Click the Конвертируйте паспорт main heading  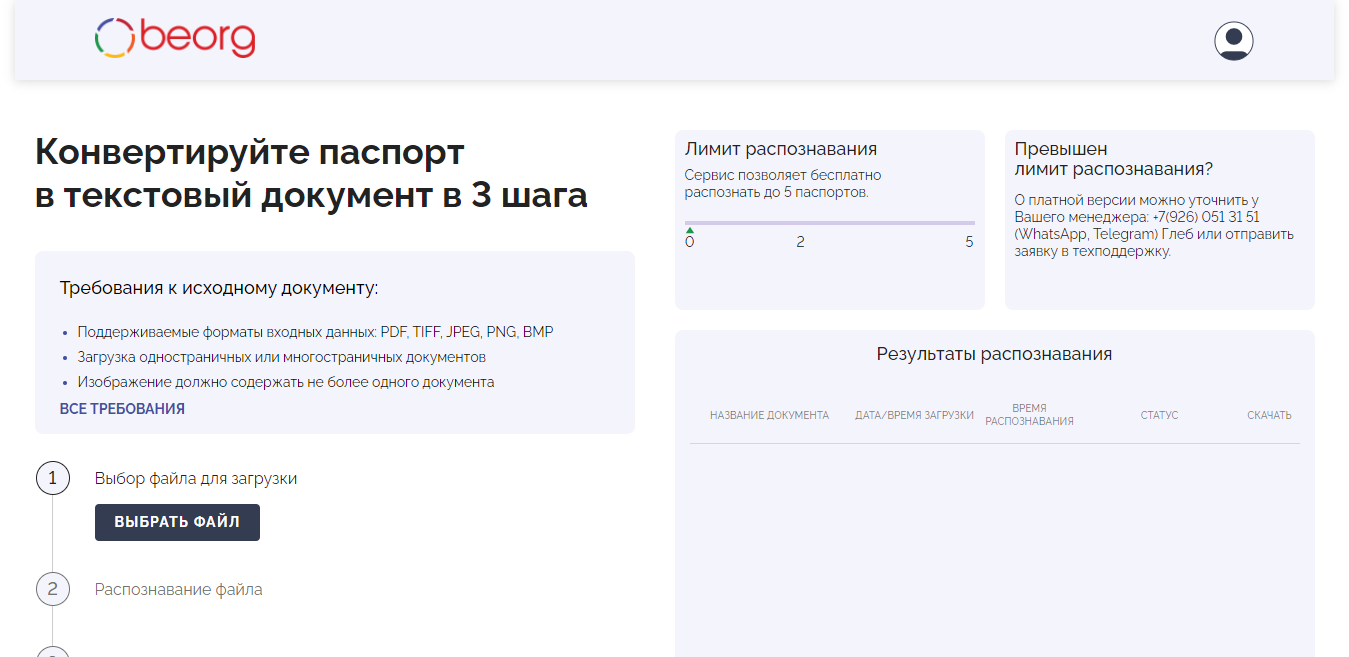point(311,173)
